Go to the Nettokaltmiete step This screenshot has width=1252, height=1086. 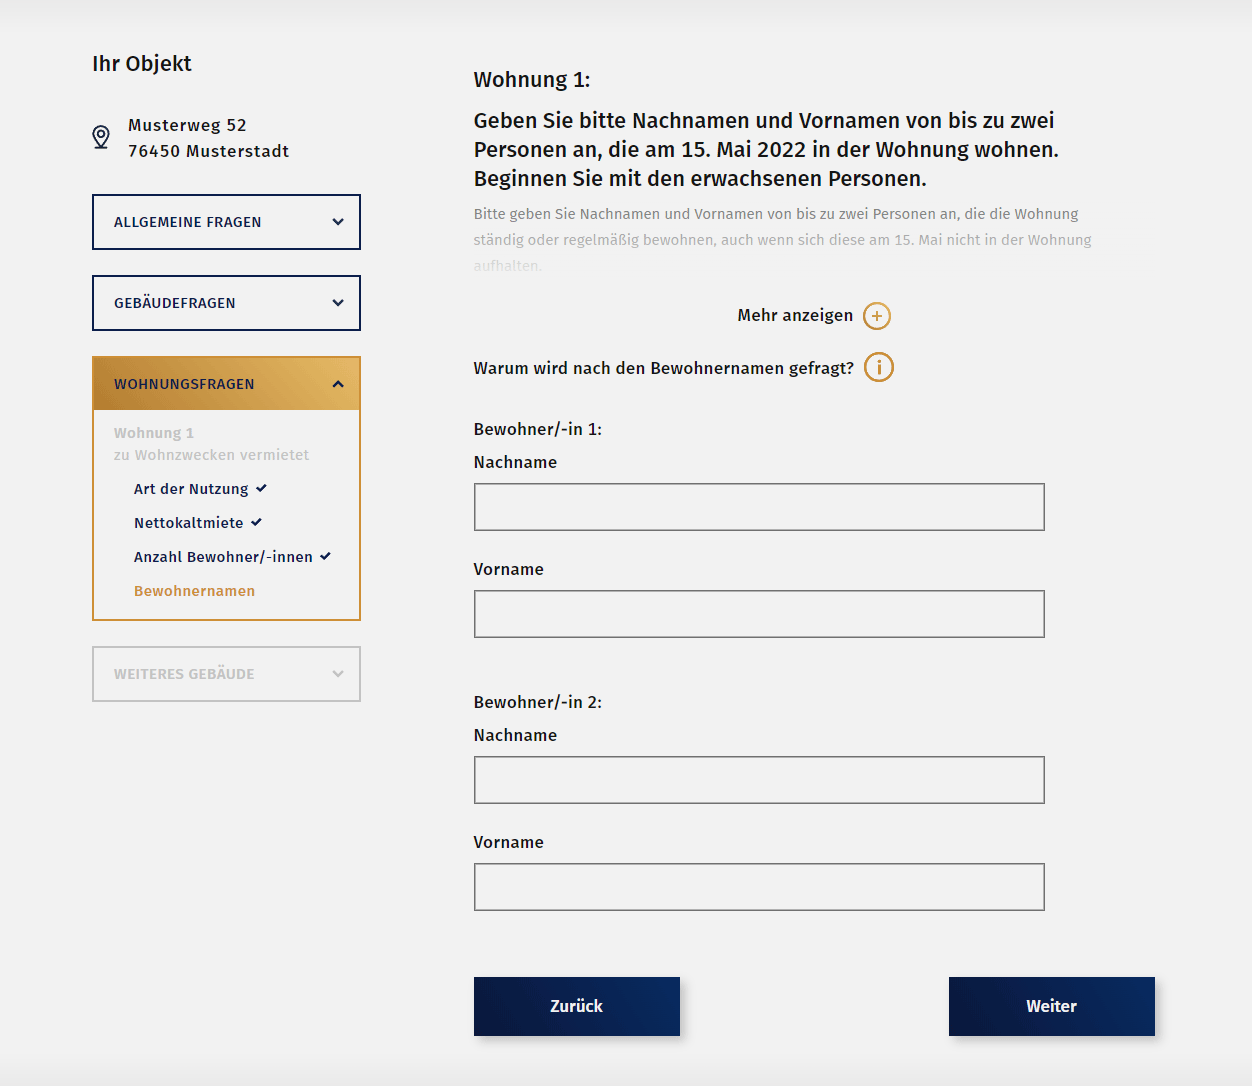pos(188,523)
